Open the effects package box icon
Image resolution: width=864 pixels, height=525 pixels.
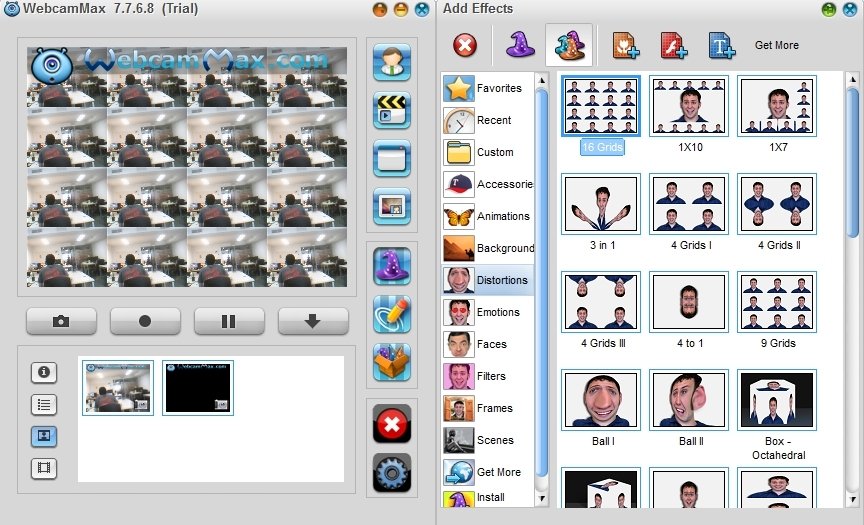[392, 362]
